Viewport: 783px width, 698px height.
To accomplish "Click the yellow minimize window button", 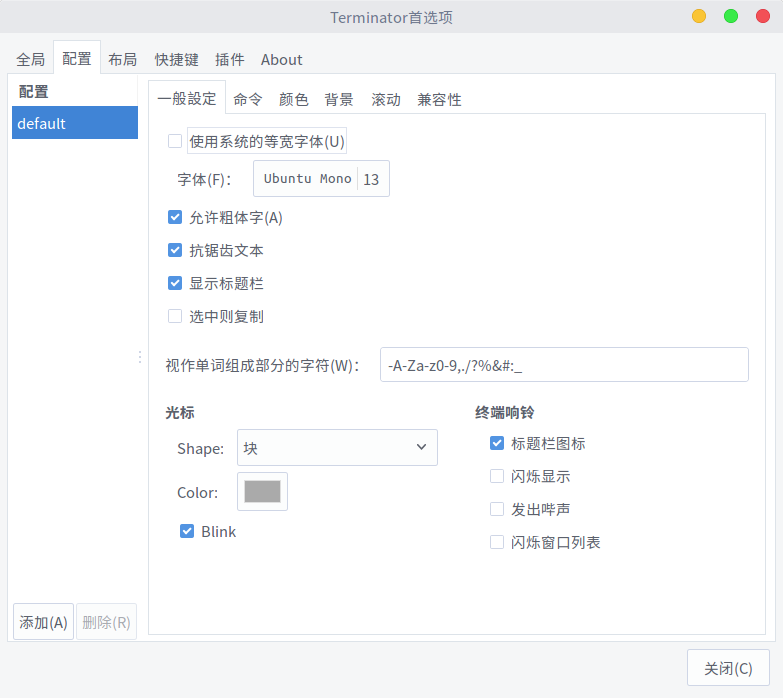I will 699,16.
